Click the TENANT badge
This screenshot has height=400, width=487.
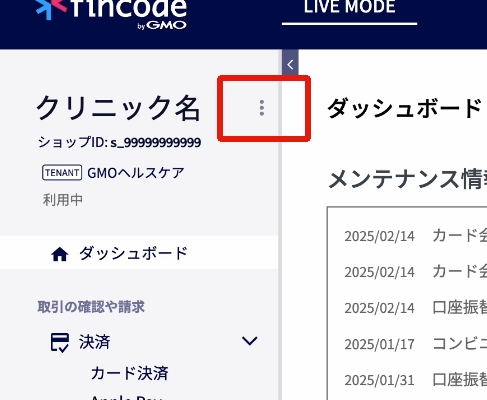coord(62,173)
